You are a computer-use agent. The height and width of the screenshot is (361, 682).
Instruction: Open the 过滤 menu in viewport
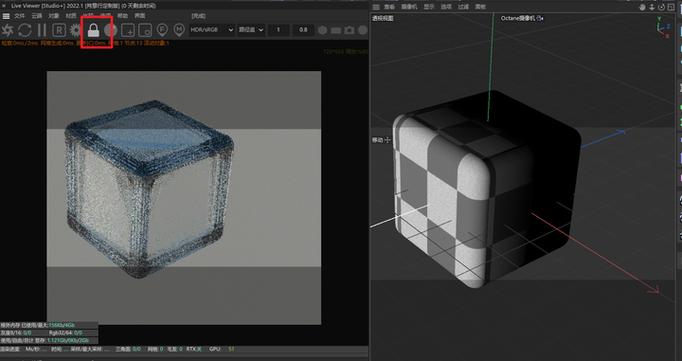pyautogui.click(x=464, y=7)
